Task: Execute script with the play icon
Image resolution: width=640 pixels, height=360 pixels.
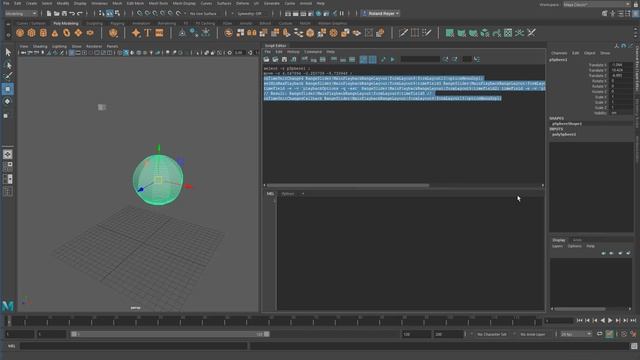Action: pos(392,60)
